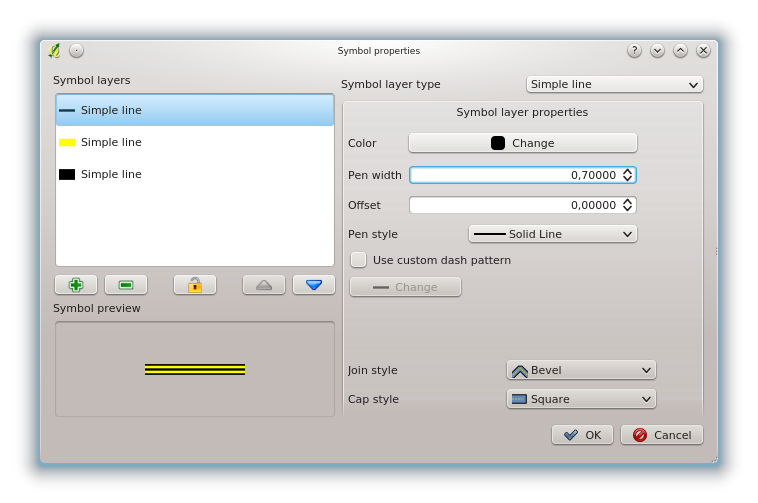Screen dimensions: 758x503
Task: Enable the Use custom dash pattern checkbox
Action: (x=358, y=260)
